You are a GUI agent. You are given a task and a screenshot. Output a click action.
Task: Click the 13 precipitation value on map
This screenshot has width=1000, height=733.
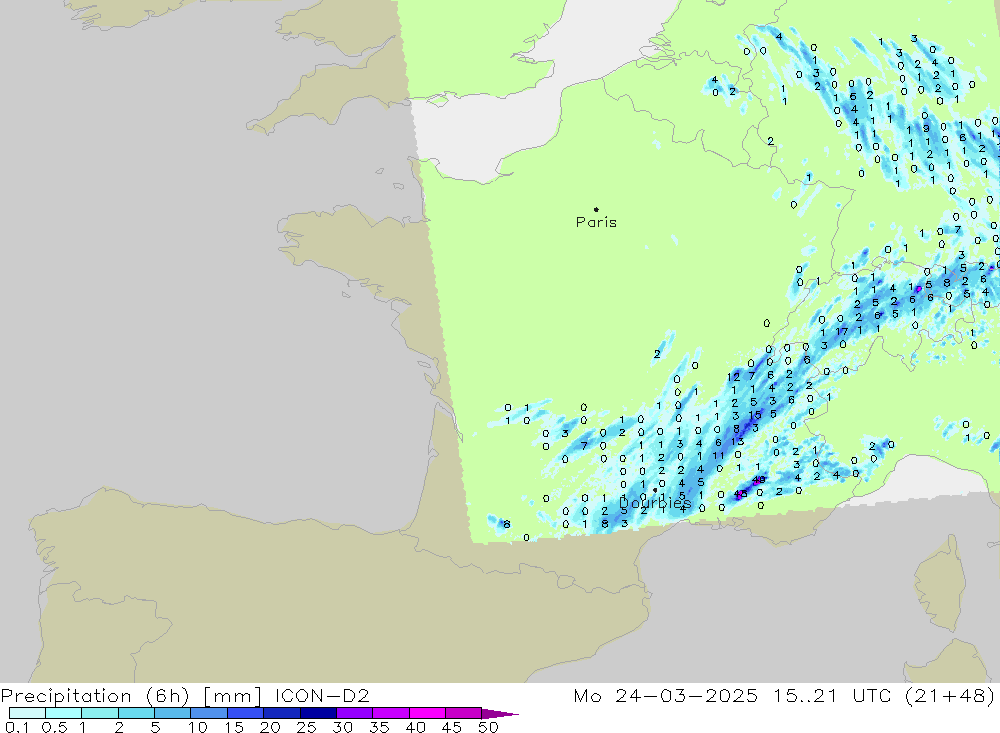point(737,441)
